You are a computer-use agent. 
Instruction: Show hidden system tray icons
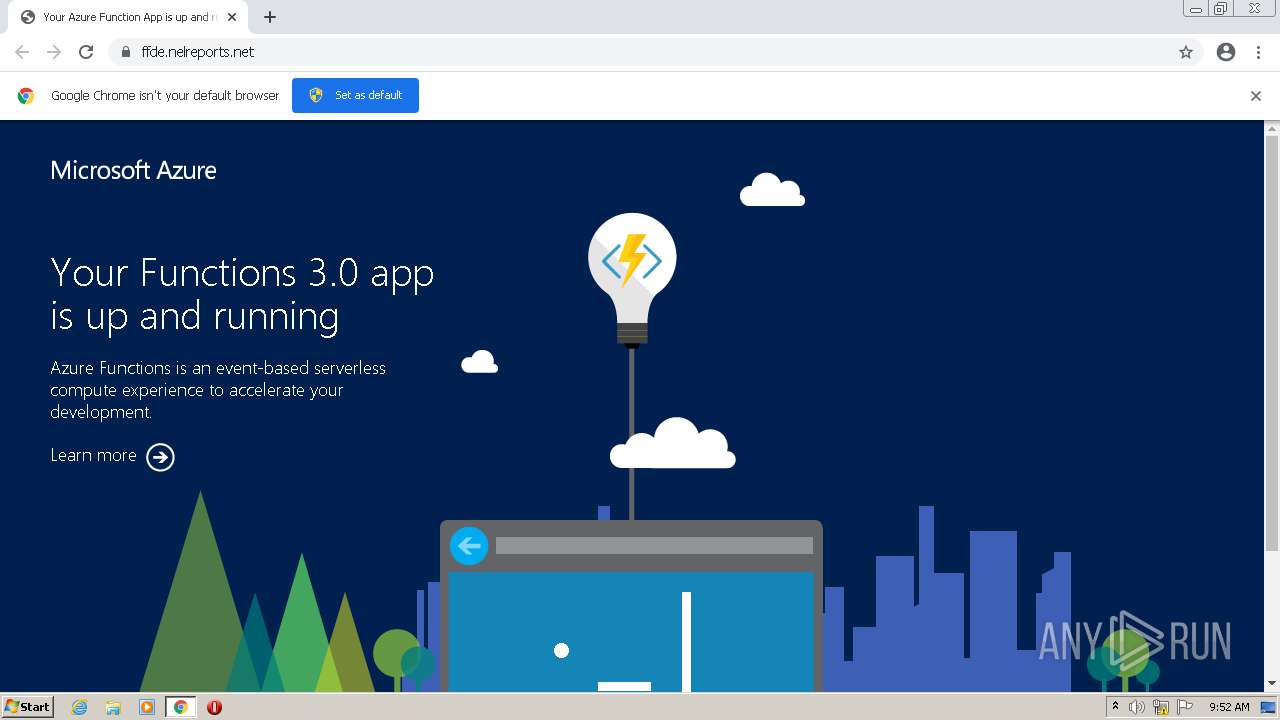(x=1115, y=707)
